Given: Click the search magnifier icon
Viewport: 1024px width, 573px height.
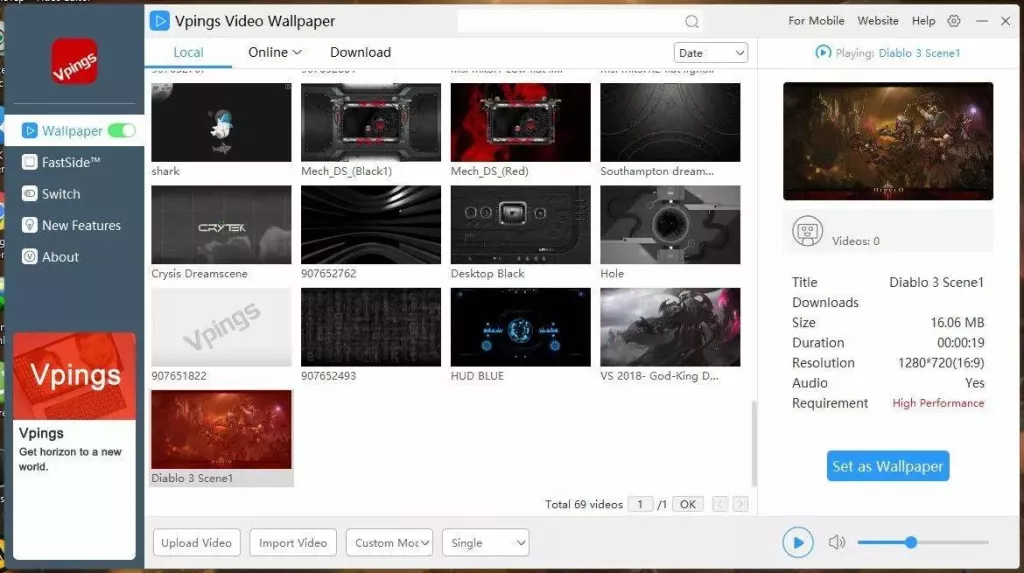Looking at the screenshot, I should coord(692,22).
